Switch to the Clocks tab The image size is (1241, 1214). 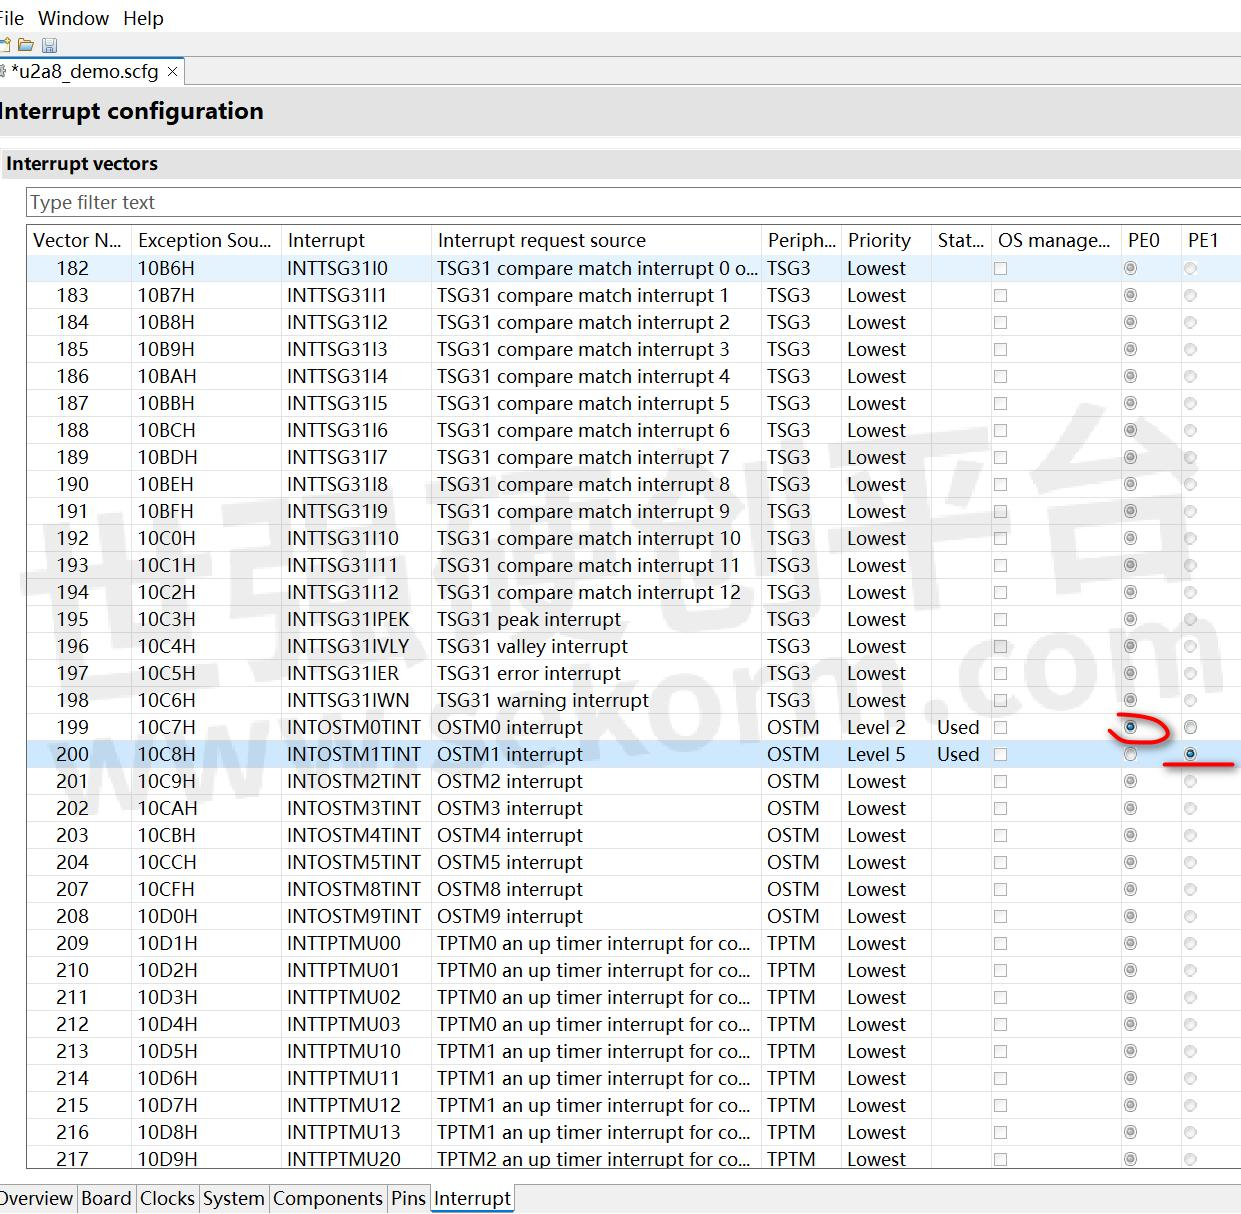(167, 1198)
